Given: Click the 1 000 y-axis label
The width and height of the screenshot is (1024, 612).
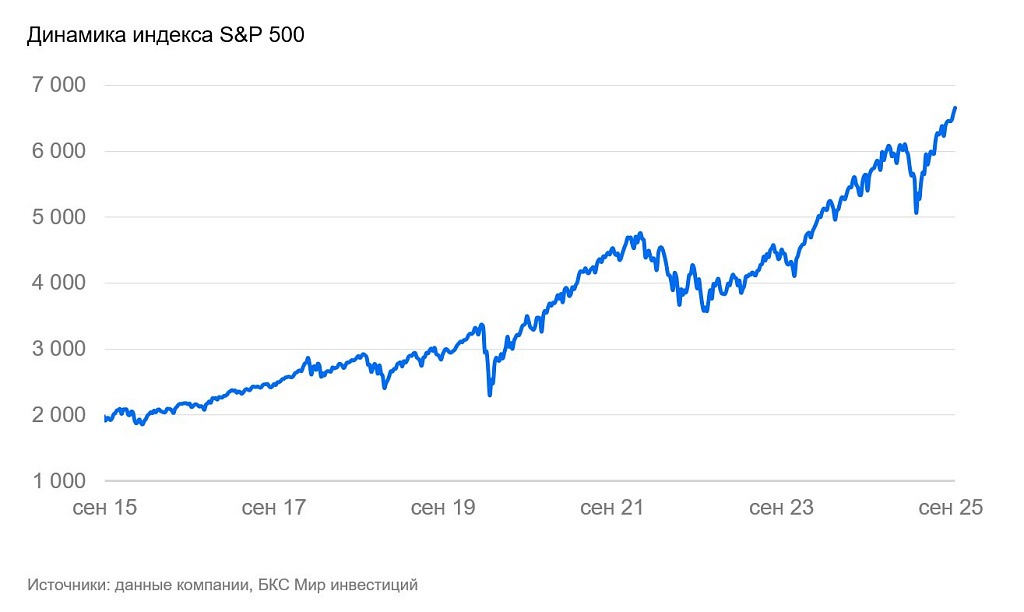Looking at the screenshot, I should tap(59, 481).
